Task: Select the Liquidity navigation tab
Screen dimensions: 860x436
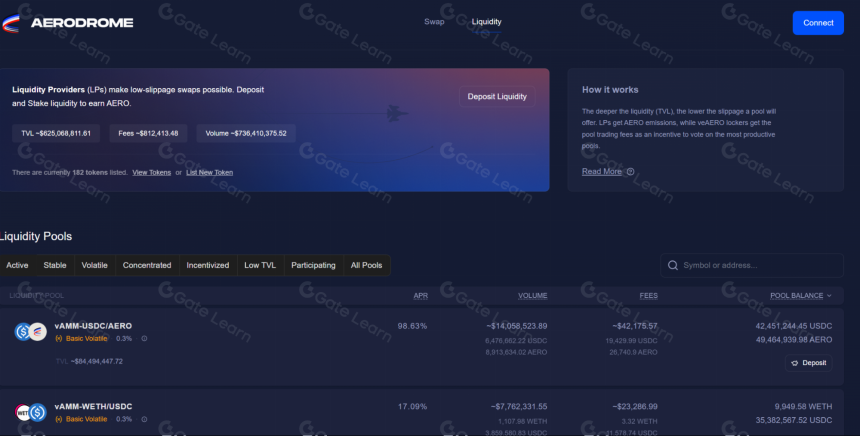Action: click(x=486, y=22)
